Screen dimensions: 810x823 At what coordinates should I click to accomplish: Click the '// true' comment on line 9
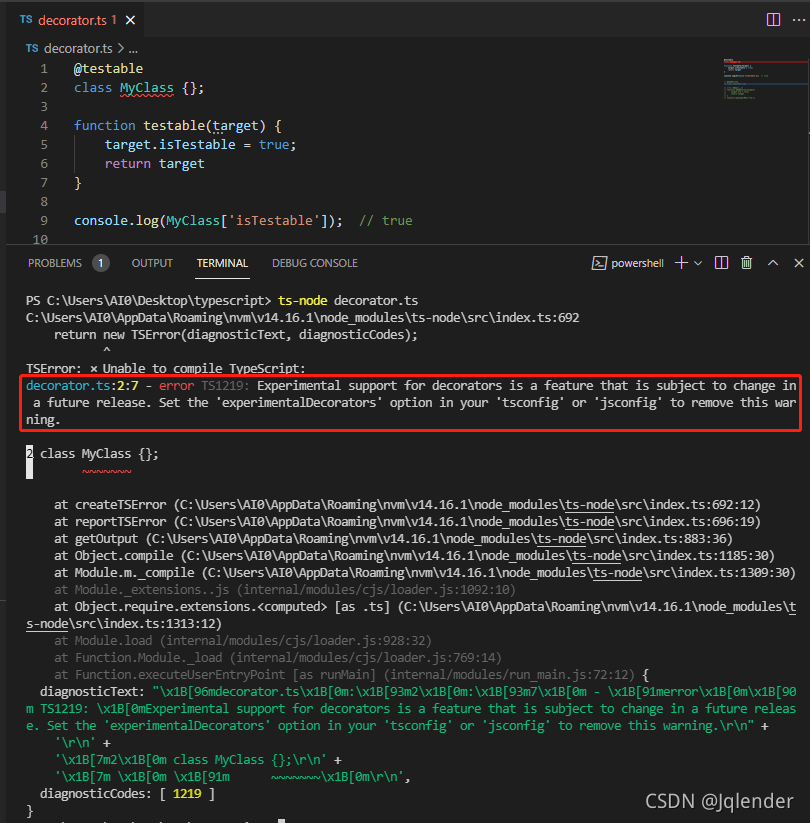coord(386,221)
